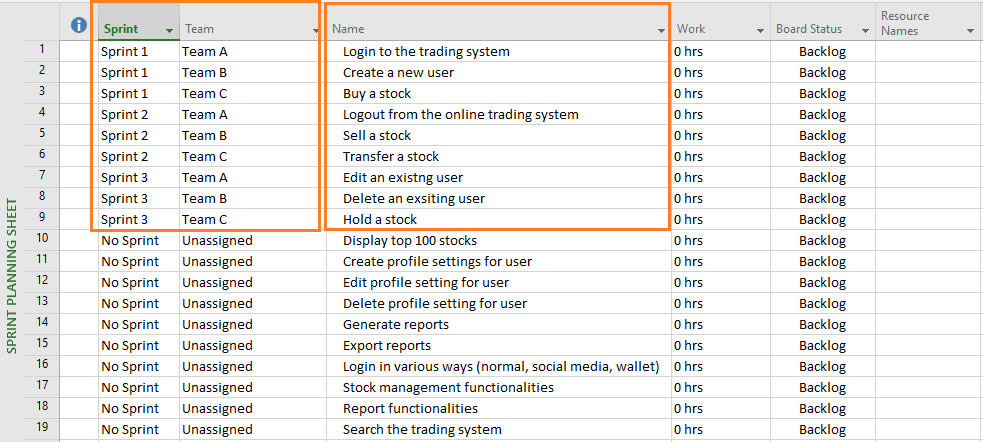983x442 pixels.
Task: Click task 'Display top 100 stocks'
Action: [410, 241]
